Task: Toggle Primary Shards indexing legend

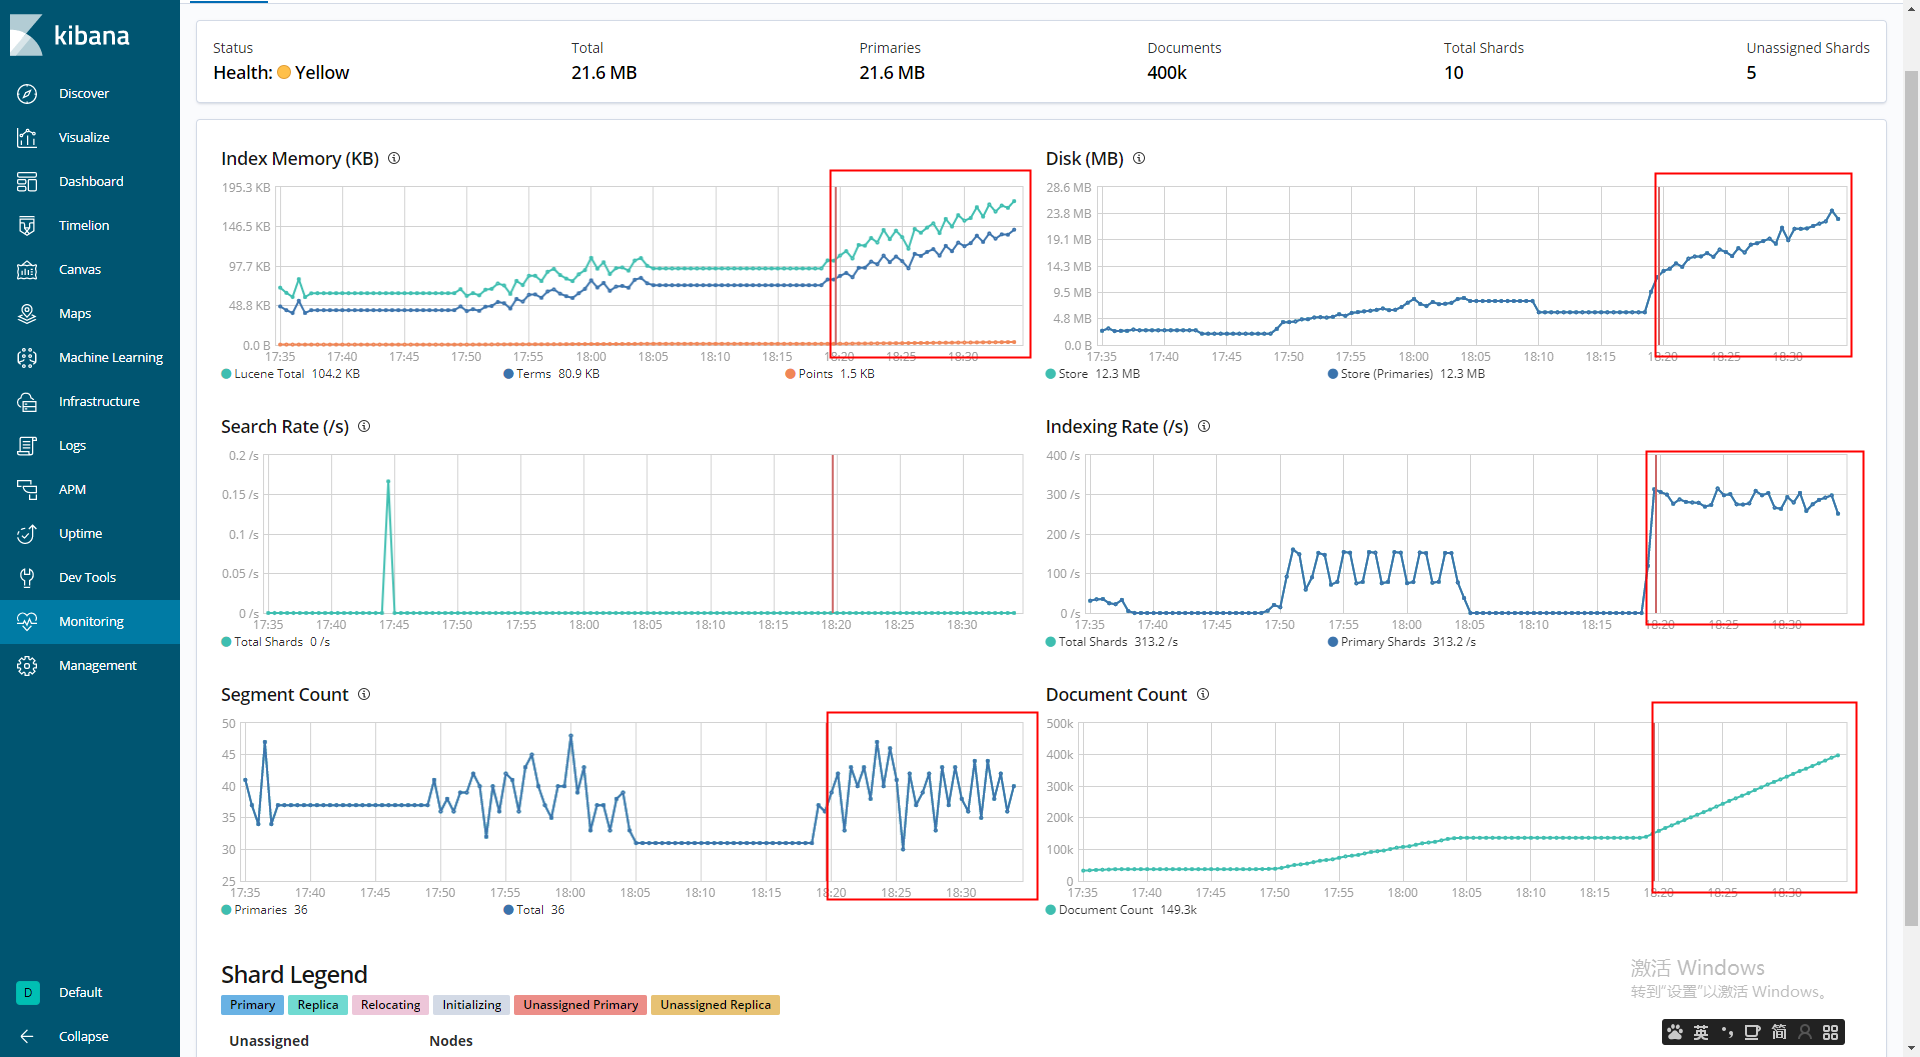Action: [1402, 642]
